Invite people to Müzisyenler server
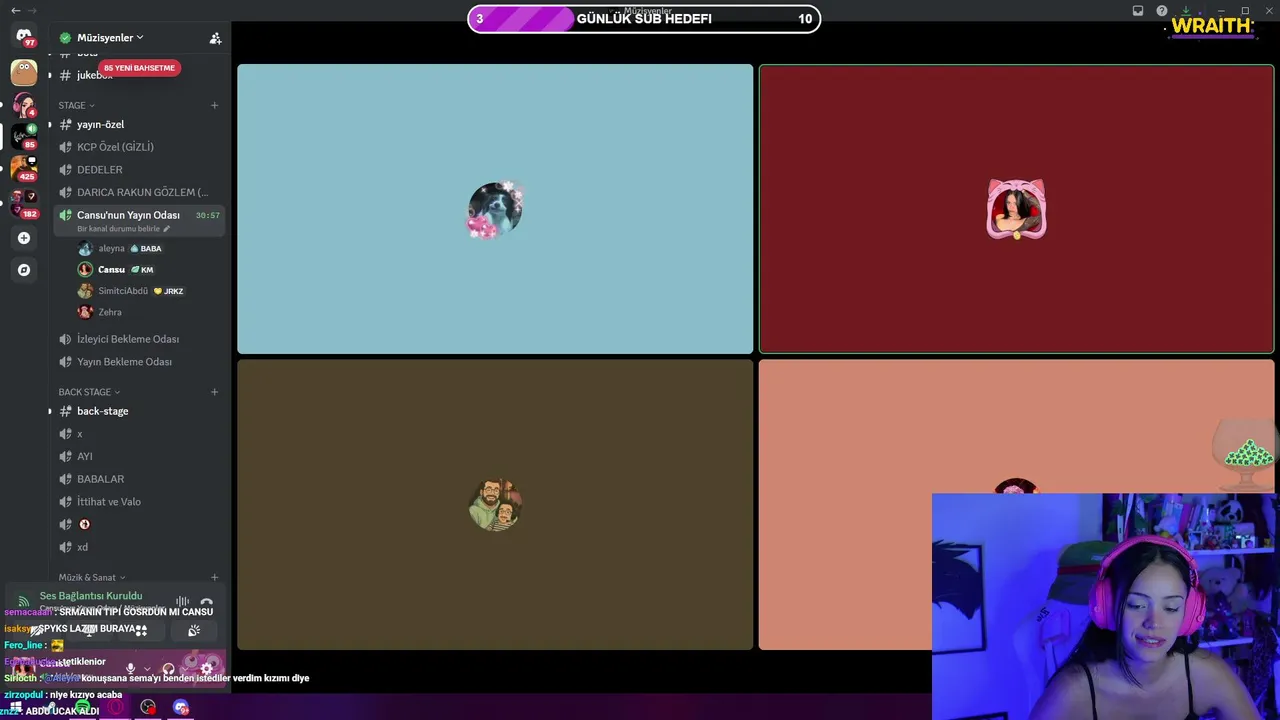The height and width of the screenshot is (720, 1280). (215, 38)
